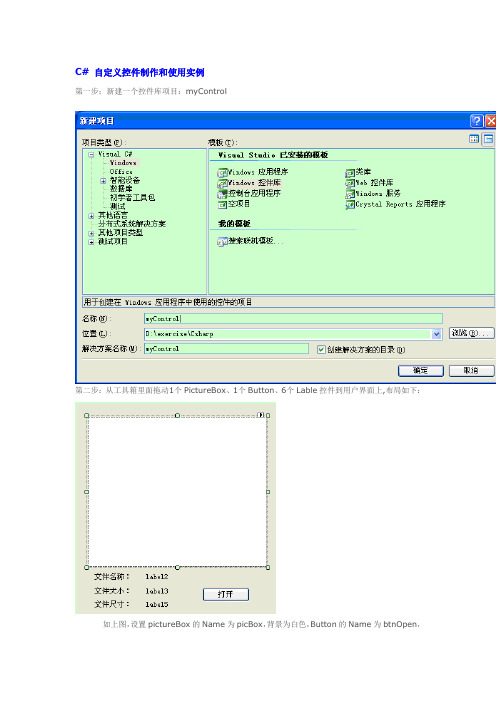Select 分布式系统解决方案 project type
This screenshot has height=702, width=496.
(132, 224)
